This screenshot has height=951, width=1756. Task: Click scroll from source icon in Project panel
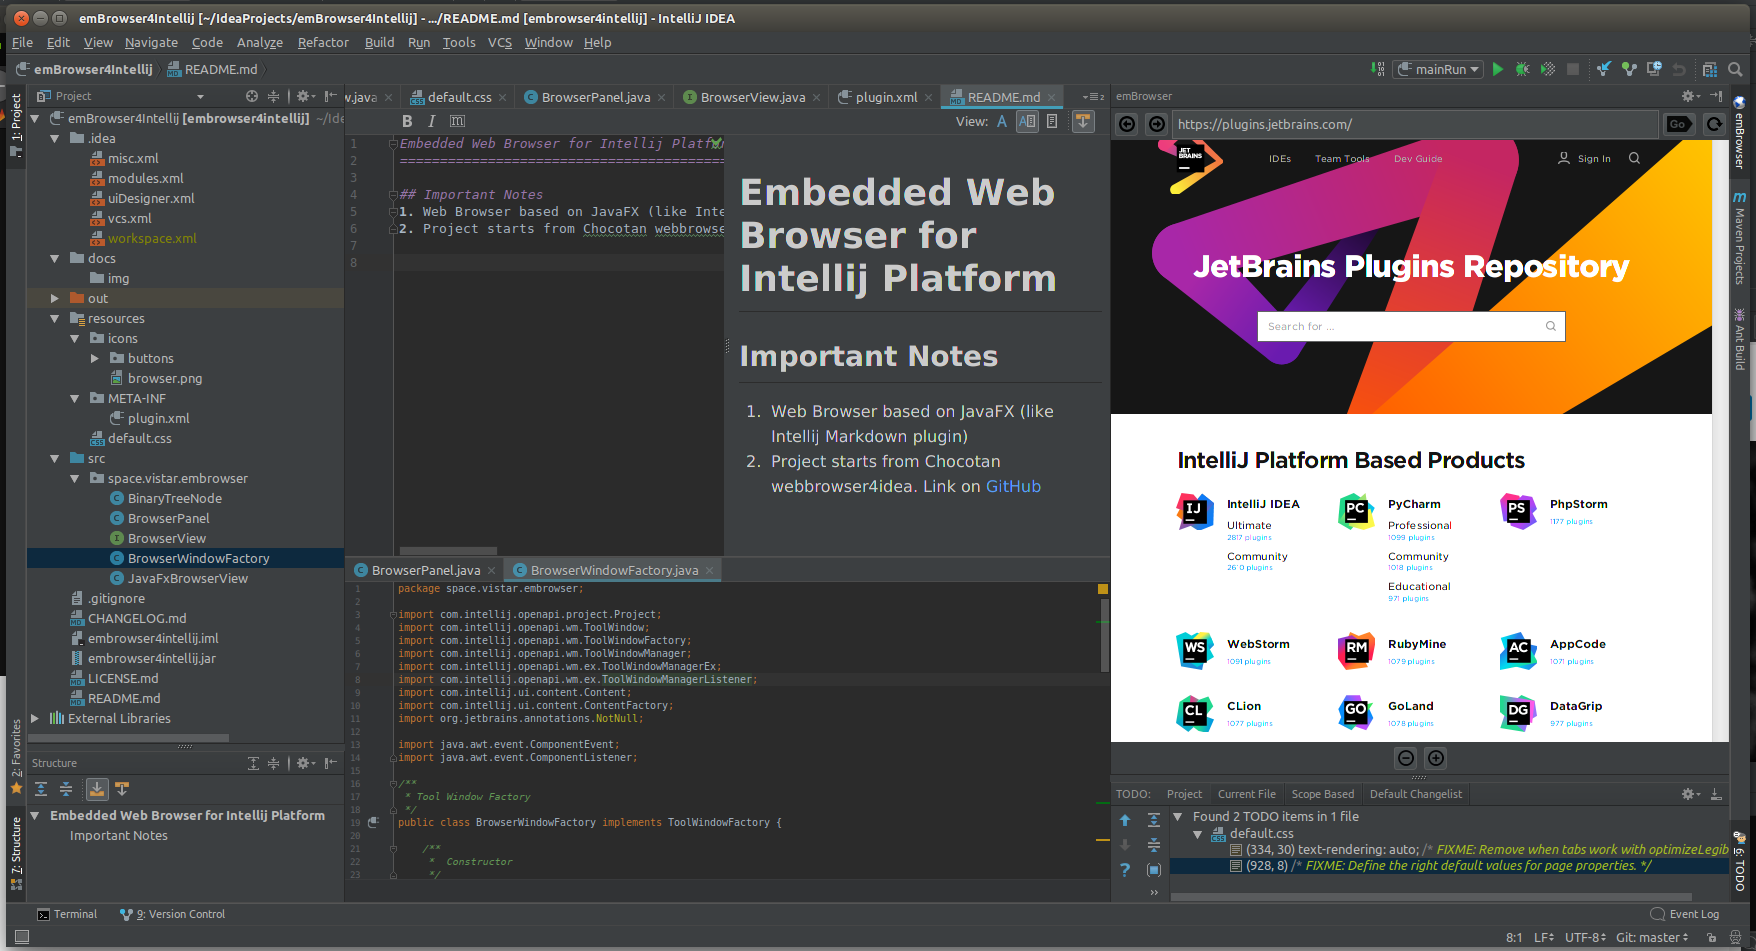click(252, 96)
